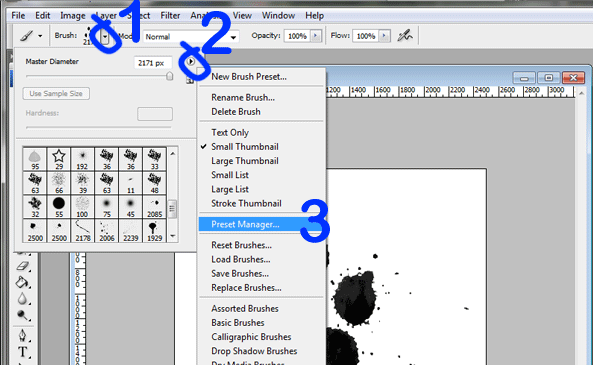Viewport: 593px width, 365px height.
Task: Click the brush list scroll down arrow
Action: point(172,236)
